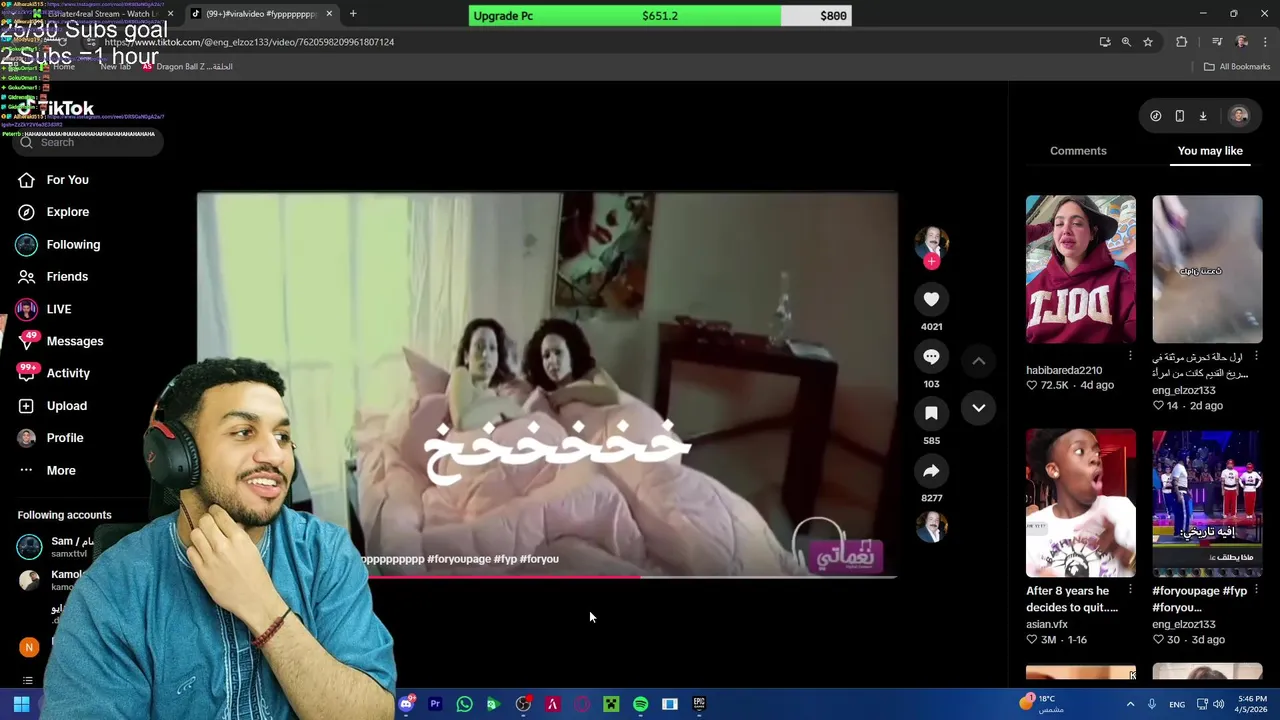1280x720 pixels.
Task: Open the habibareda2210 video thumbnail
Action: [1081, 269]
